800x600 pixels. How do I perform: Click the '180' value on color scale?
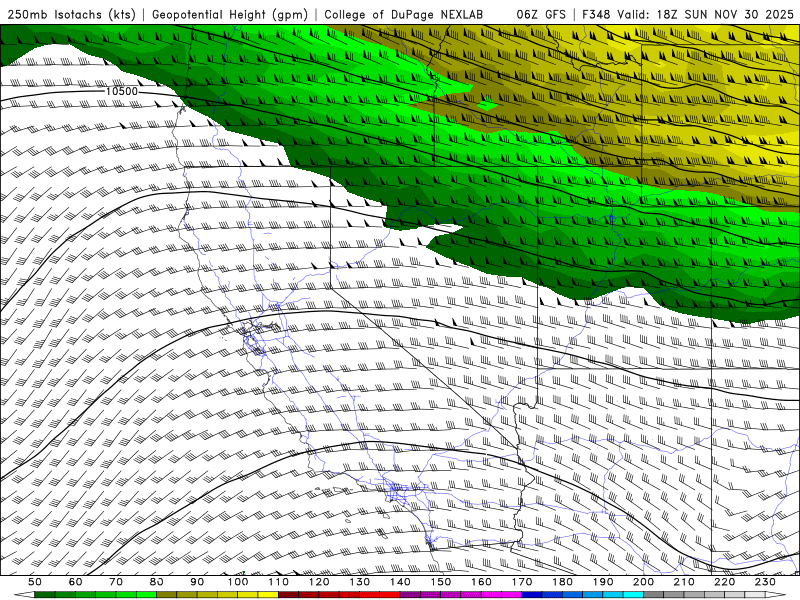(x=563, y=582)
